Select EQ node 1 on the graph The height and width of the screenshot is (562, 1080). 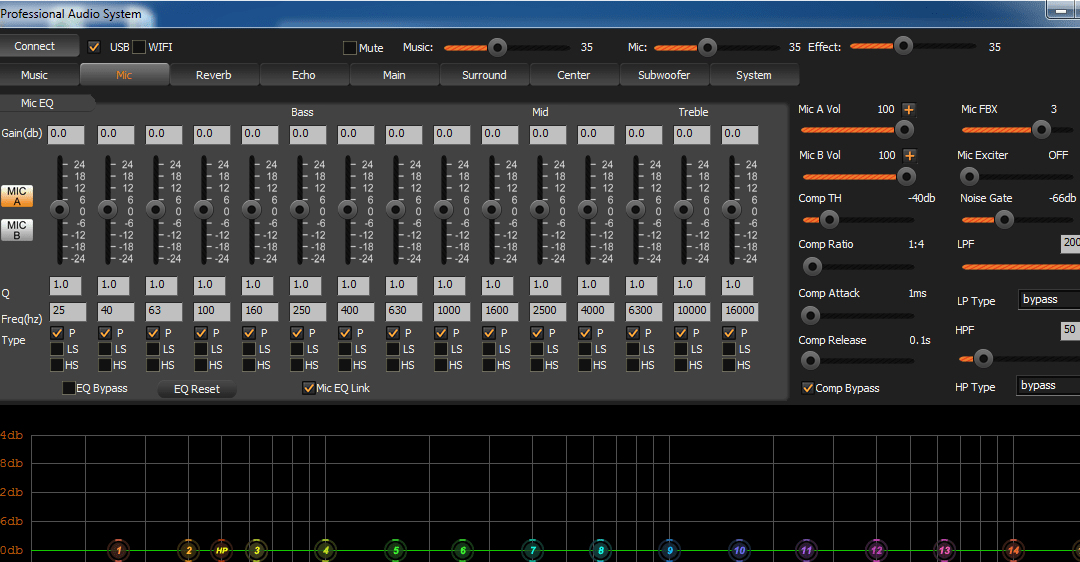coord(119,550)
